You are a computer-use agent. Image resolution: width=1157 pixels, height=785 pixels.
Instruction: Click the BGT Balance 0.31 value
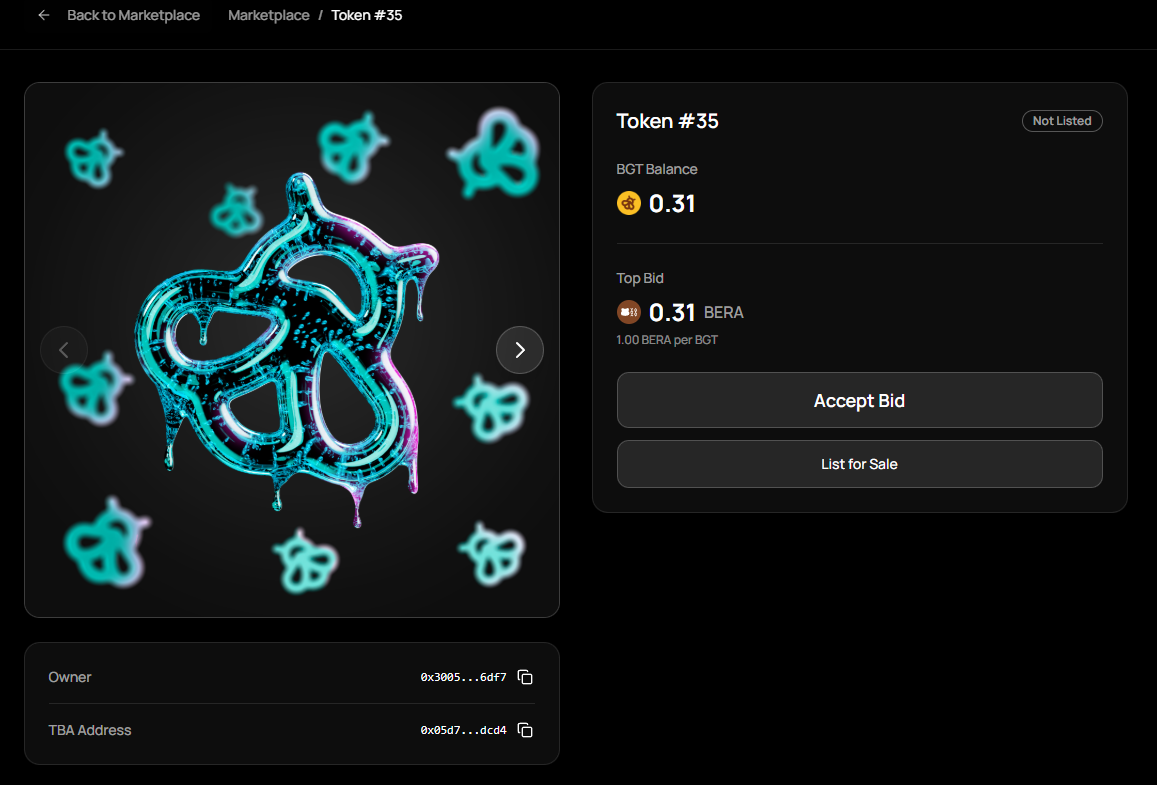[672, 204]
